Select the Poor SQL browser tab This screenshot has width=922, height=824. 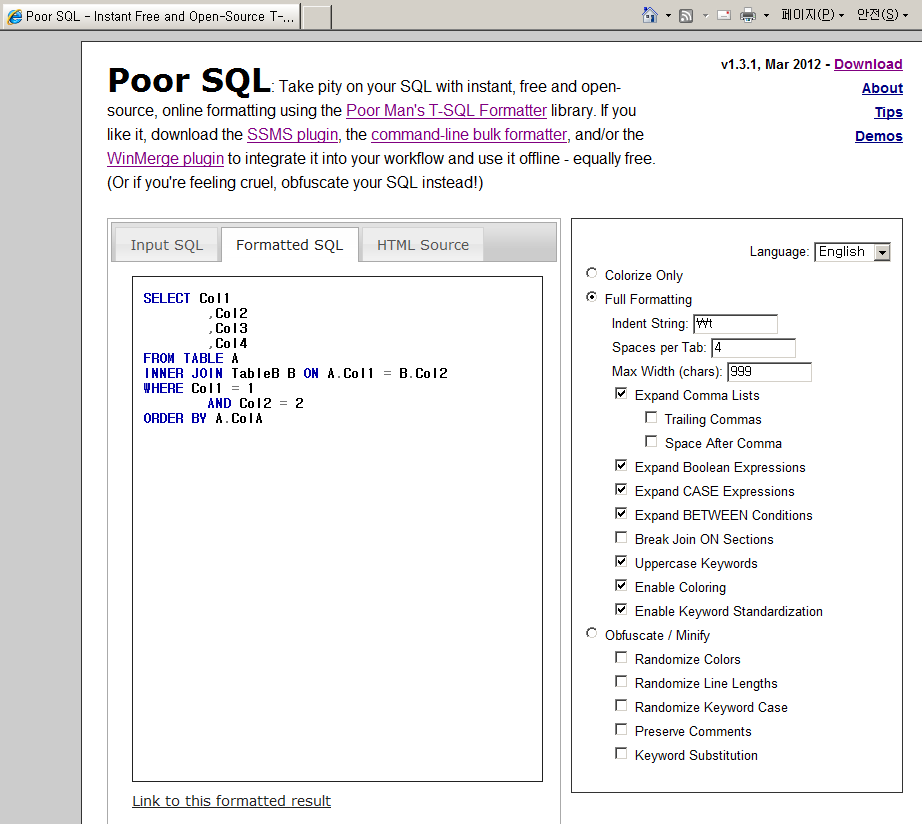(151, 16)
